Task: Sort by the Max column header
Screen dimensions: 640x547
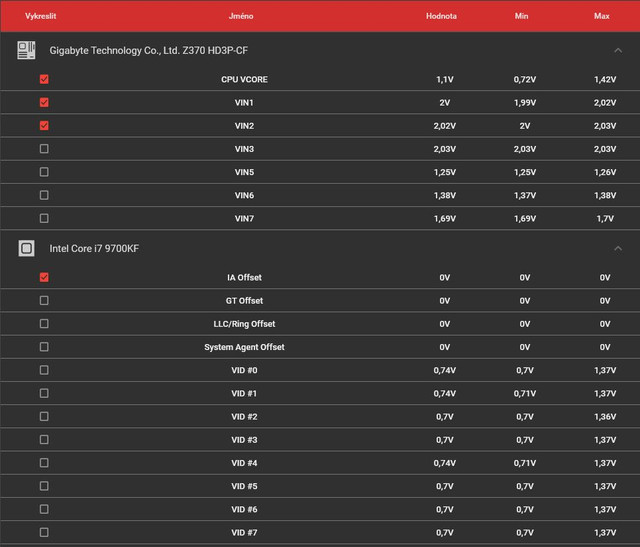Action: (602, 16)
